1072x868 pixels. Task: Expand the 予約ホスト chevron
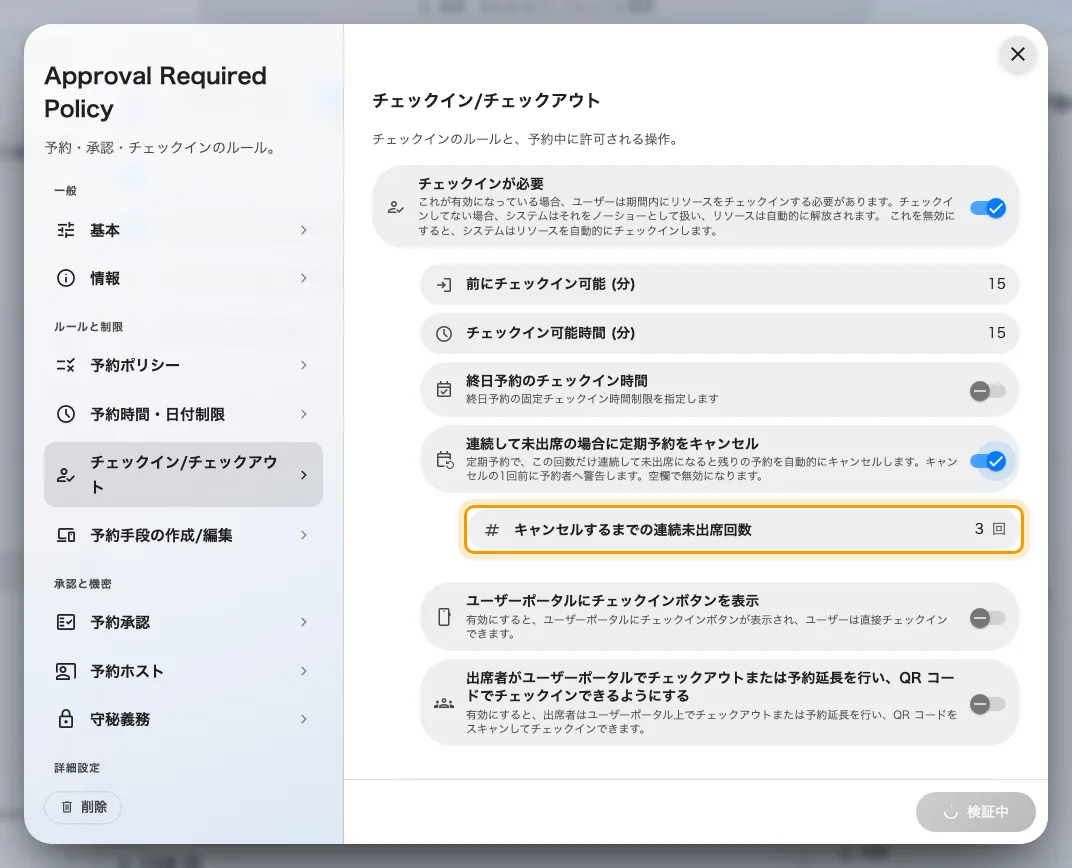(x=304, y=671)
